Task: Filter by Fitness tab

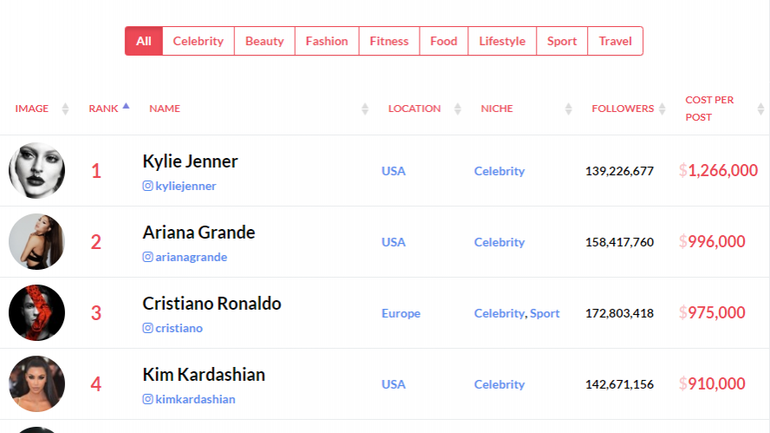Action: [389, 41]
